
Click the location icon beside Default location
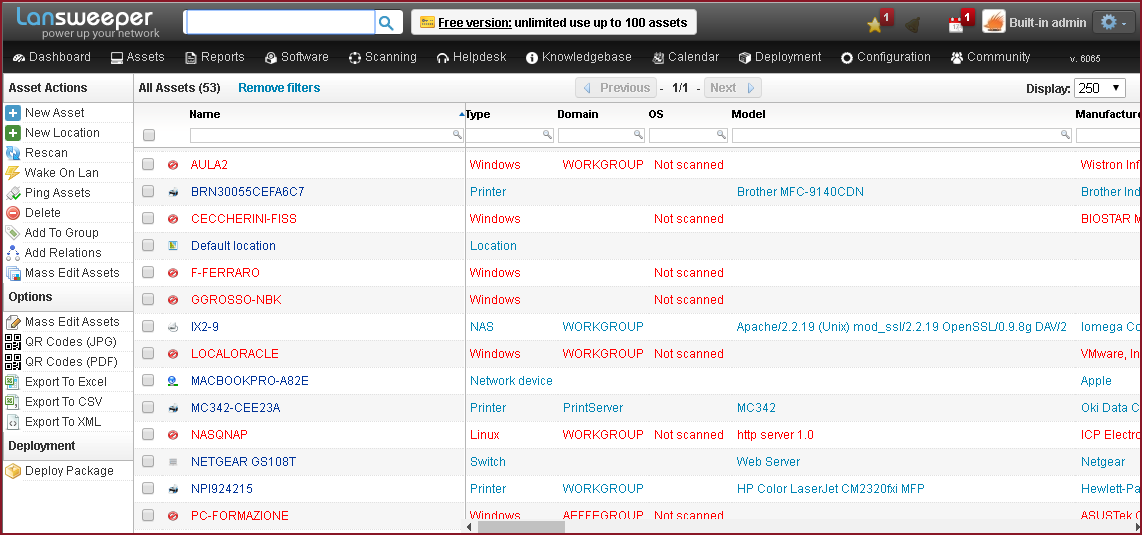(x=173, y=246)
